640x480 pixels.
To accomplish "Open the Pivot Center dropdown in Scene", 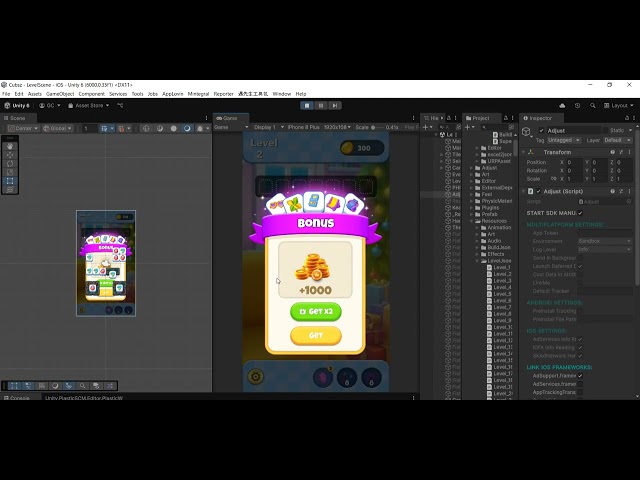I will click(23, 128).
